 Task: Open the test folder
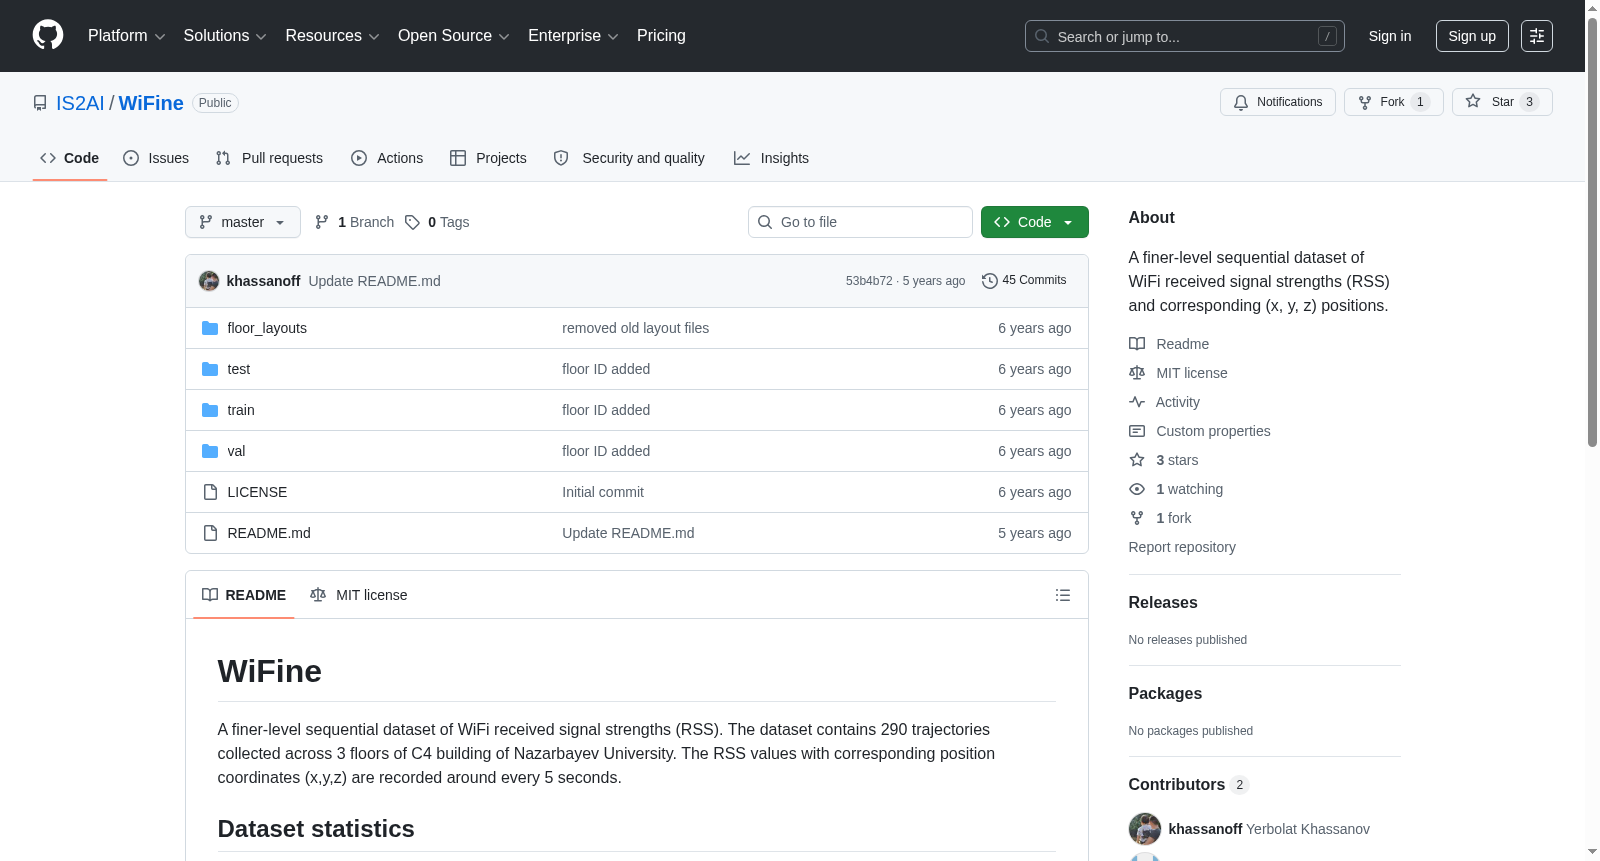click(238, 369)
